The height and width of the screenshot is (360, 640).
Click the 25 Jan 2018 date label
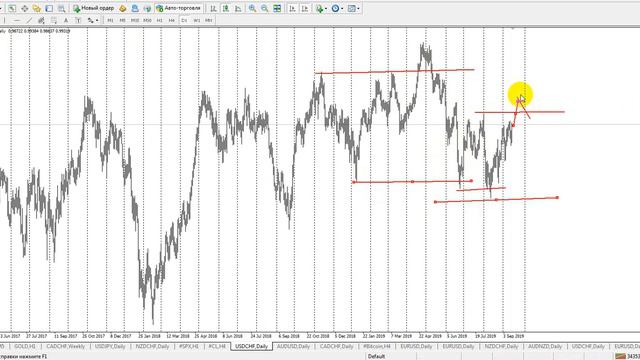149,336
